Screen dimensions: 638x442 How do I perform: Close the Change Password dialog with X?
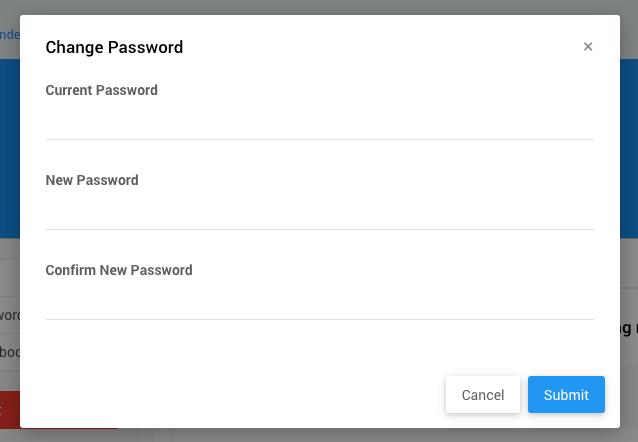point(588,47)
